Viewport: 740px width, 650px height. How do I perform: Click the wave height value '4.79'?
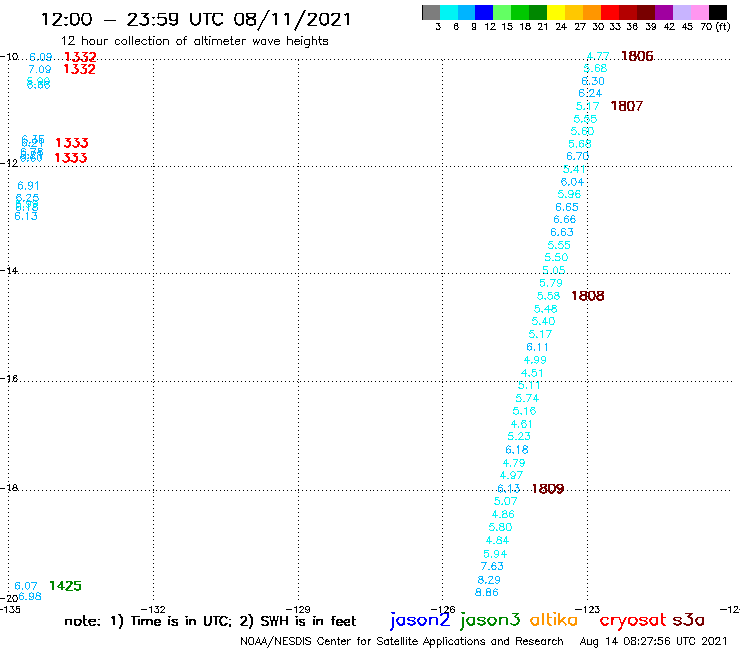514,463
